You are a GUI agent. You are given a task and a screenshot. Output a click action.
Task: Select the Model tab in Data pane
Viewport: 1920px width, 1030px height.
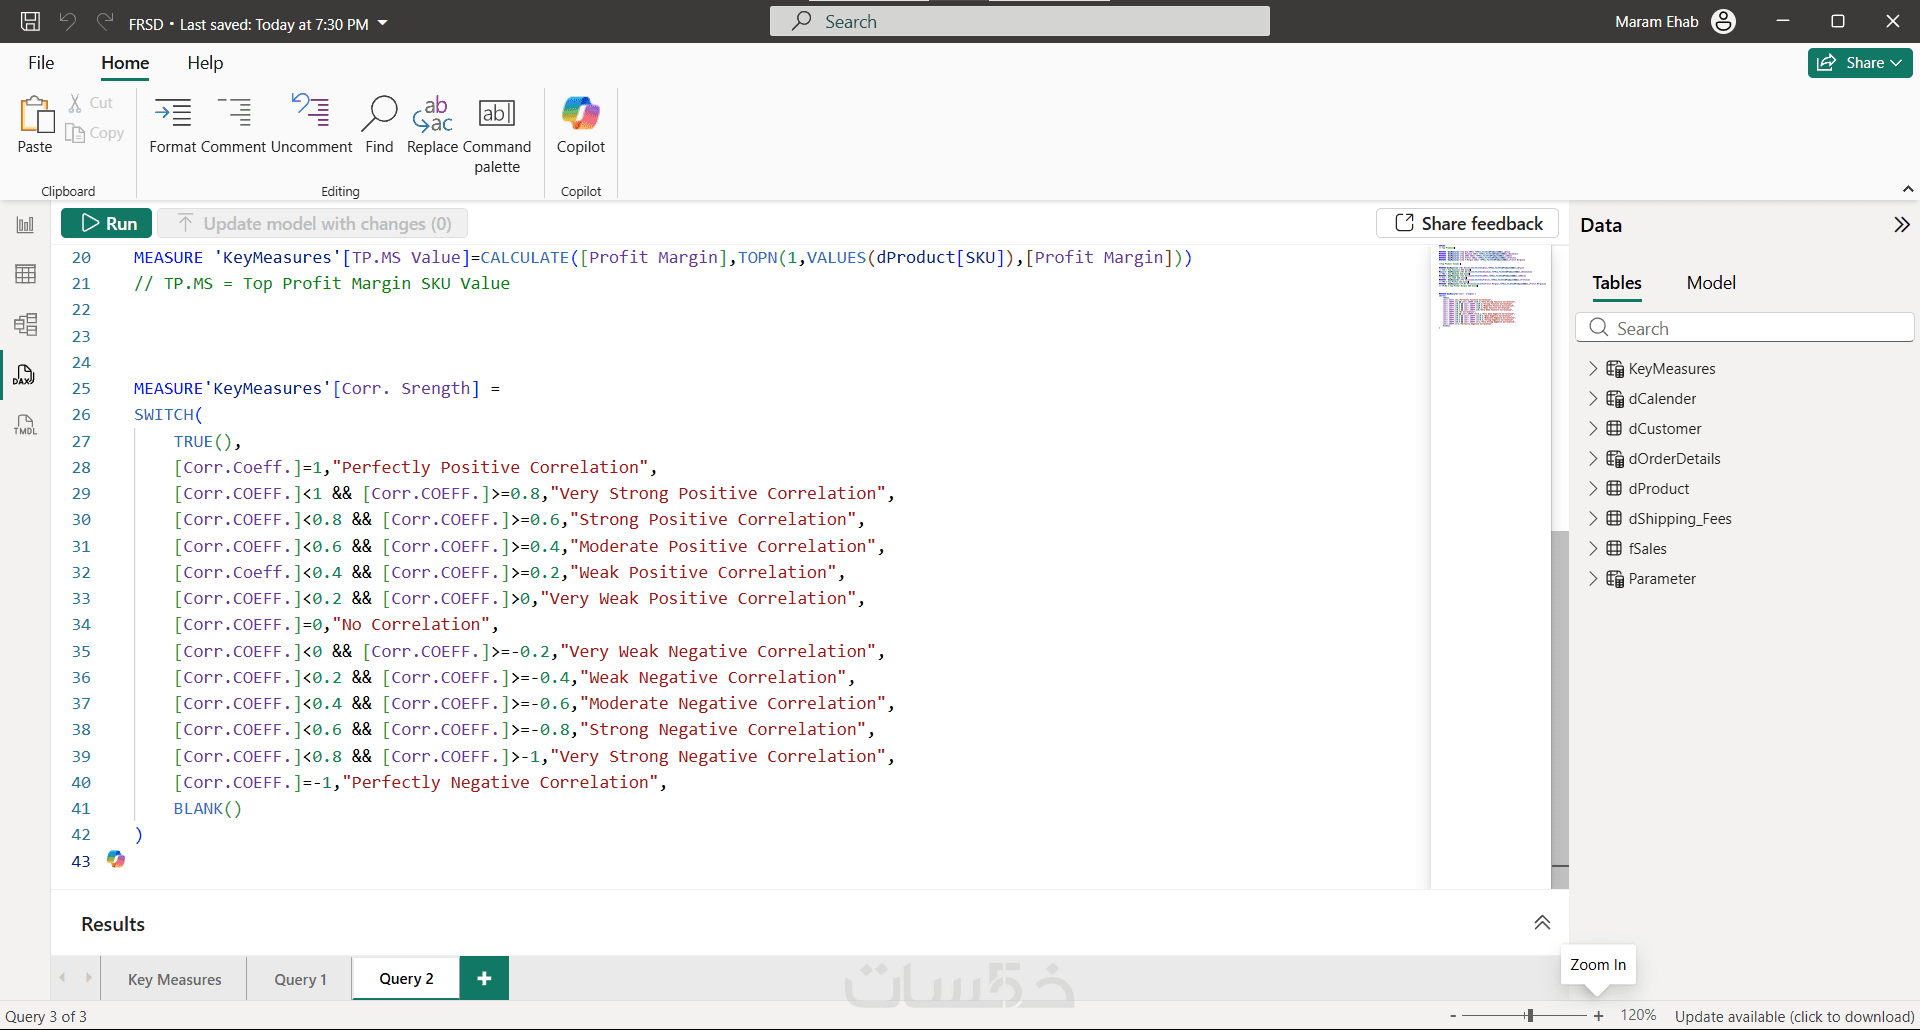(x=1711, y=283)
